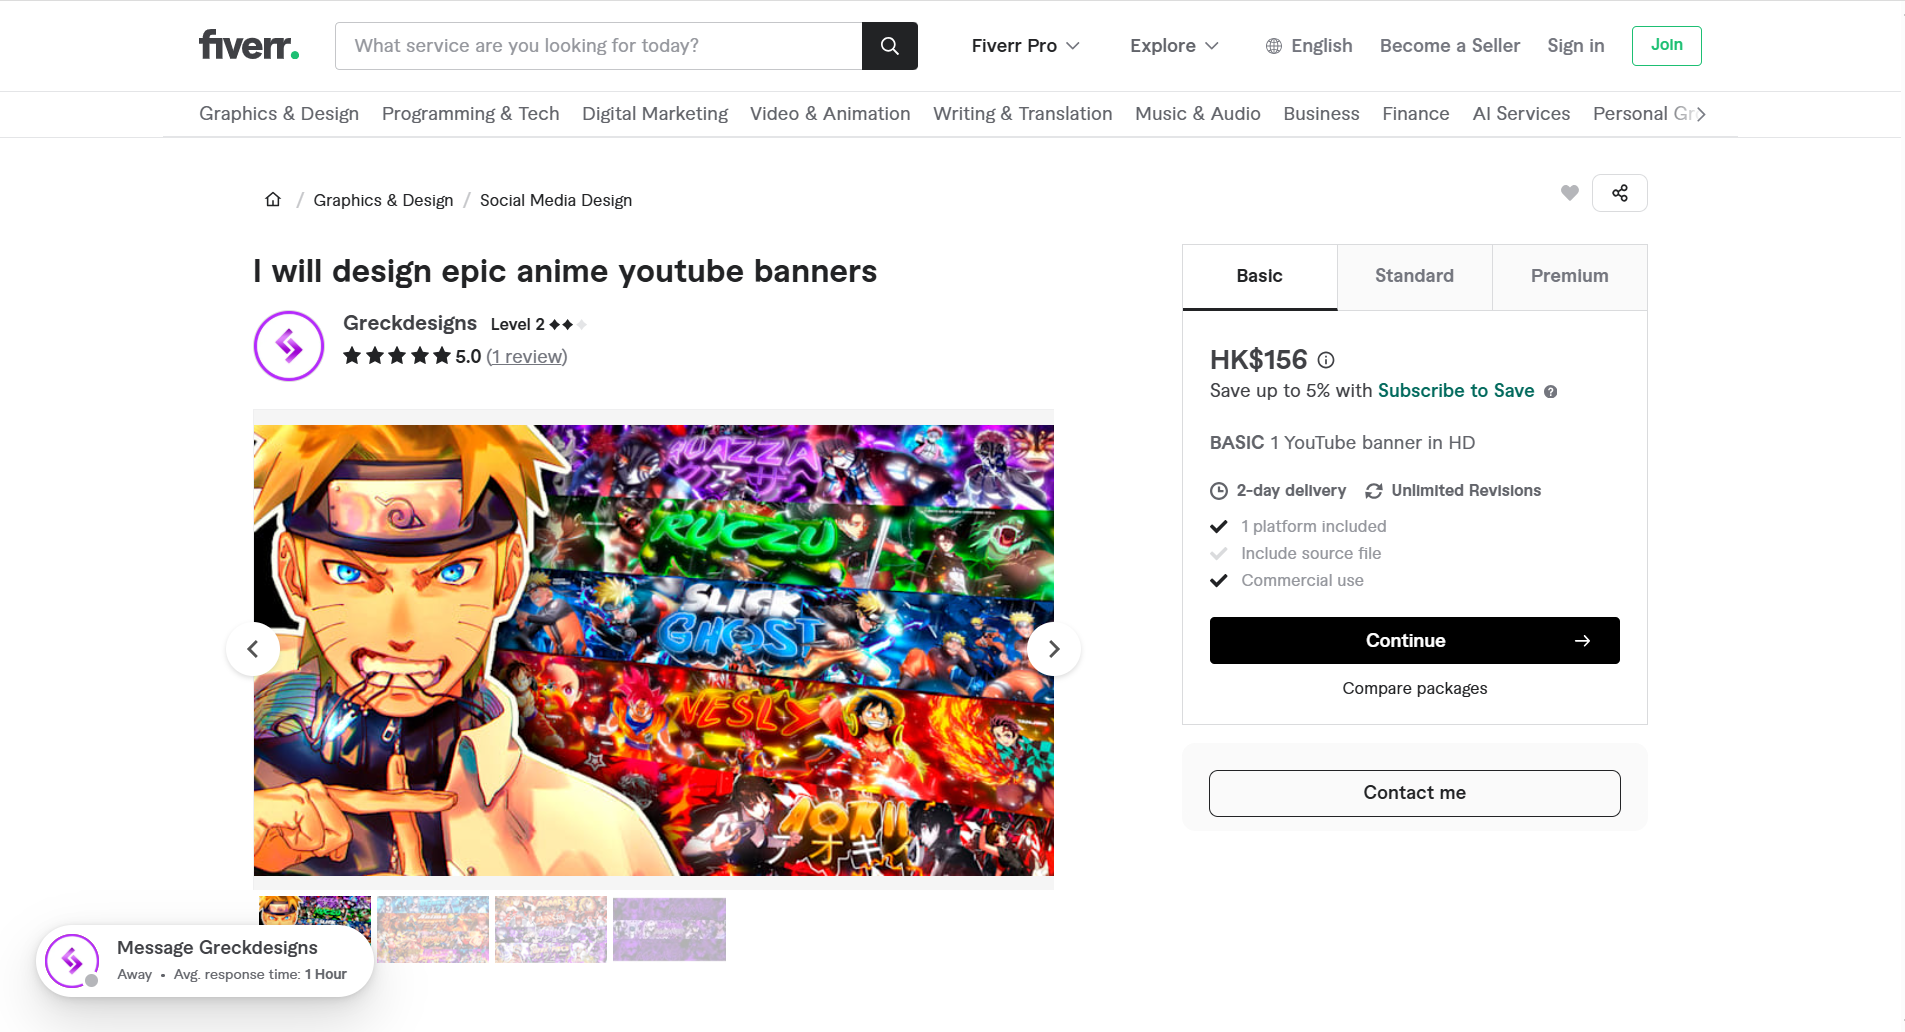Open chat via the Greckdesigns avatar bubble
Viewport: 1905px width, 1032px height.
(x=71, y=960)
